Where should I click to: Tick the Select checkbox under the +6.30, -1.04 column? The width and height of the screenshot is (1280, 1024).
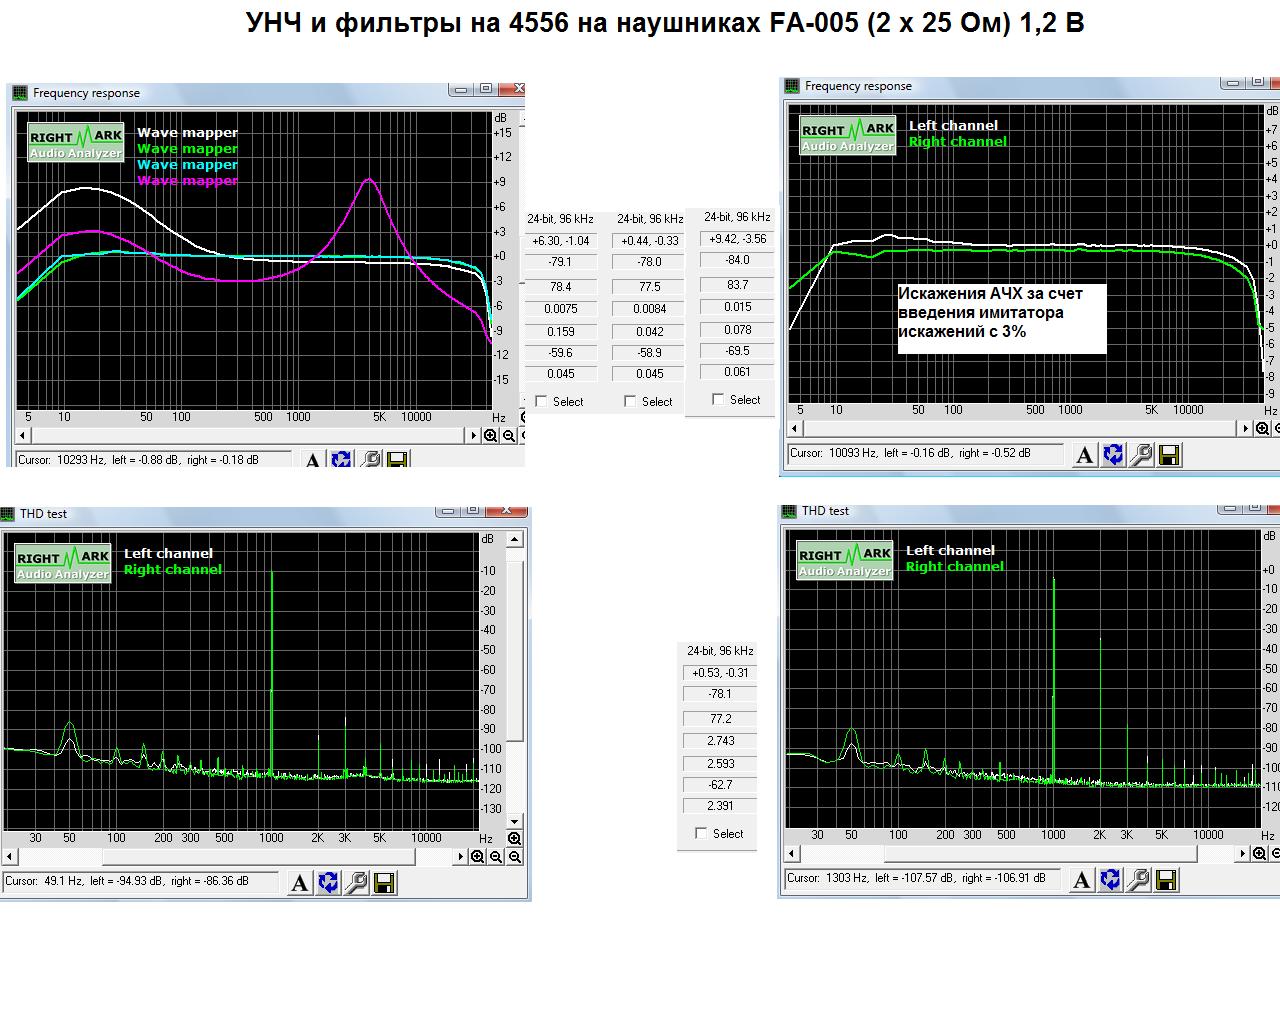click(x=542, y=402)
